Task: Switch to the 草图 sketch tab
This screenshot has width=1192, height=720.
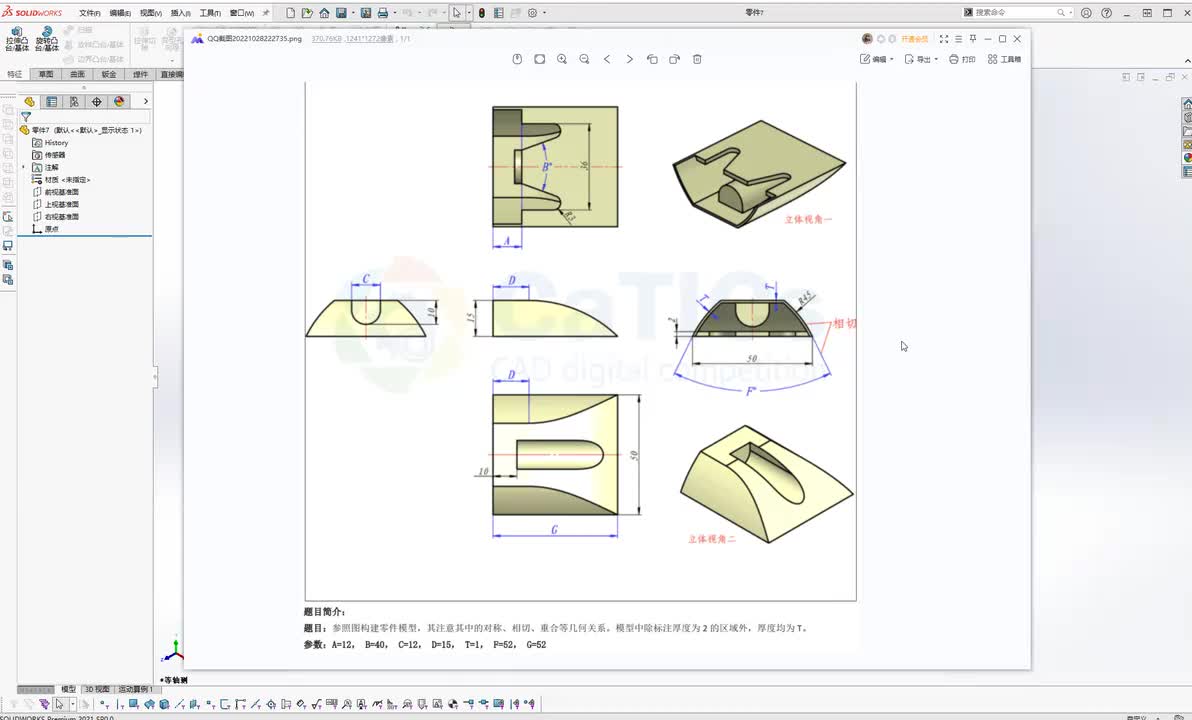Action: pyautogui.click(x=46, y=75)
